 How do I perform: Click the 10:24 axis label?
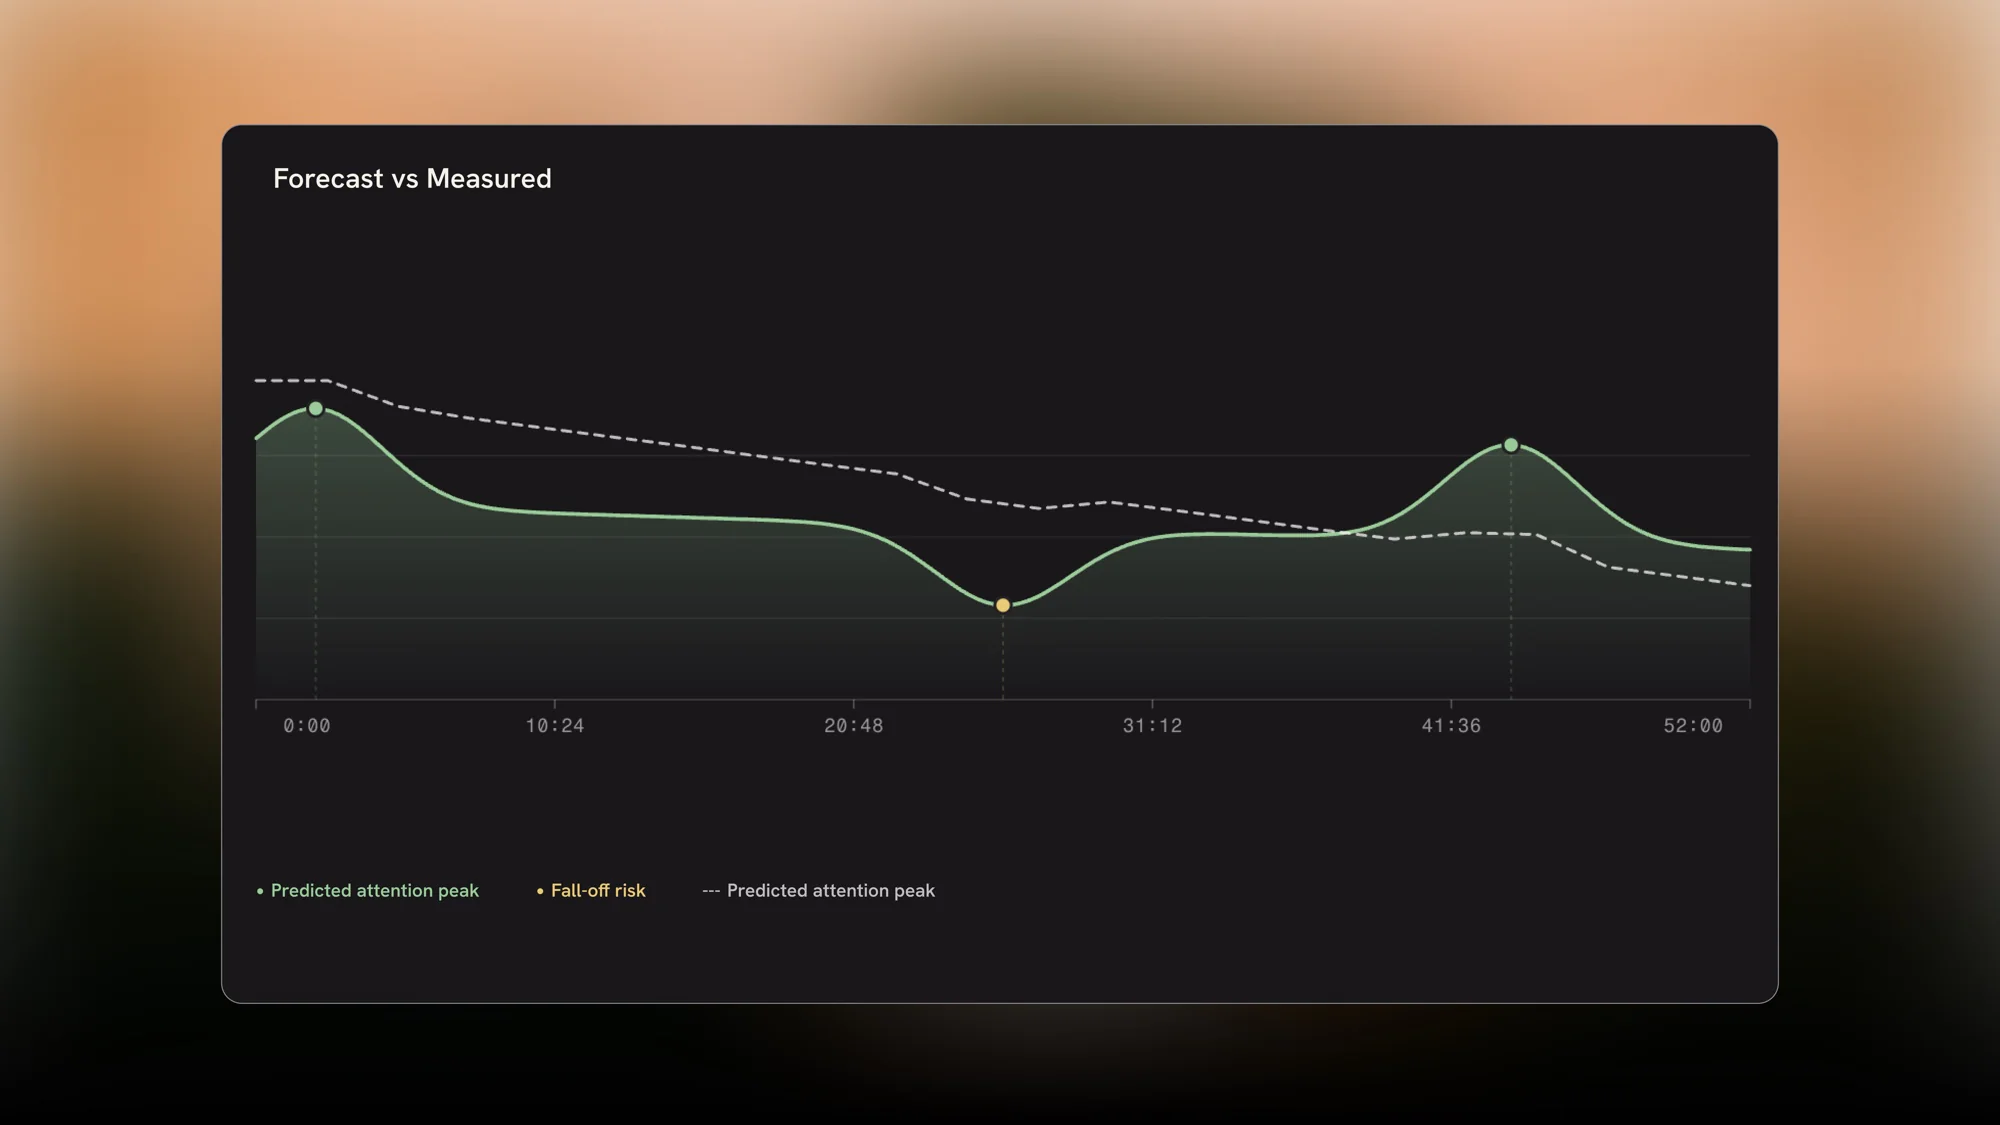coord(555,726)
